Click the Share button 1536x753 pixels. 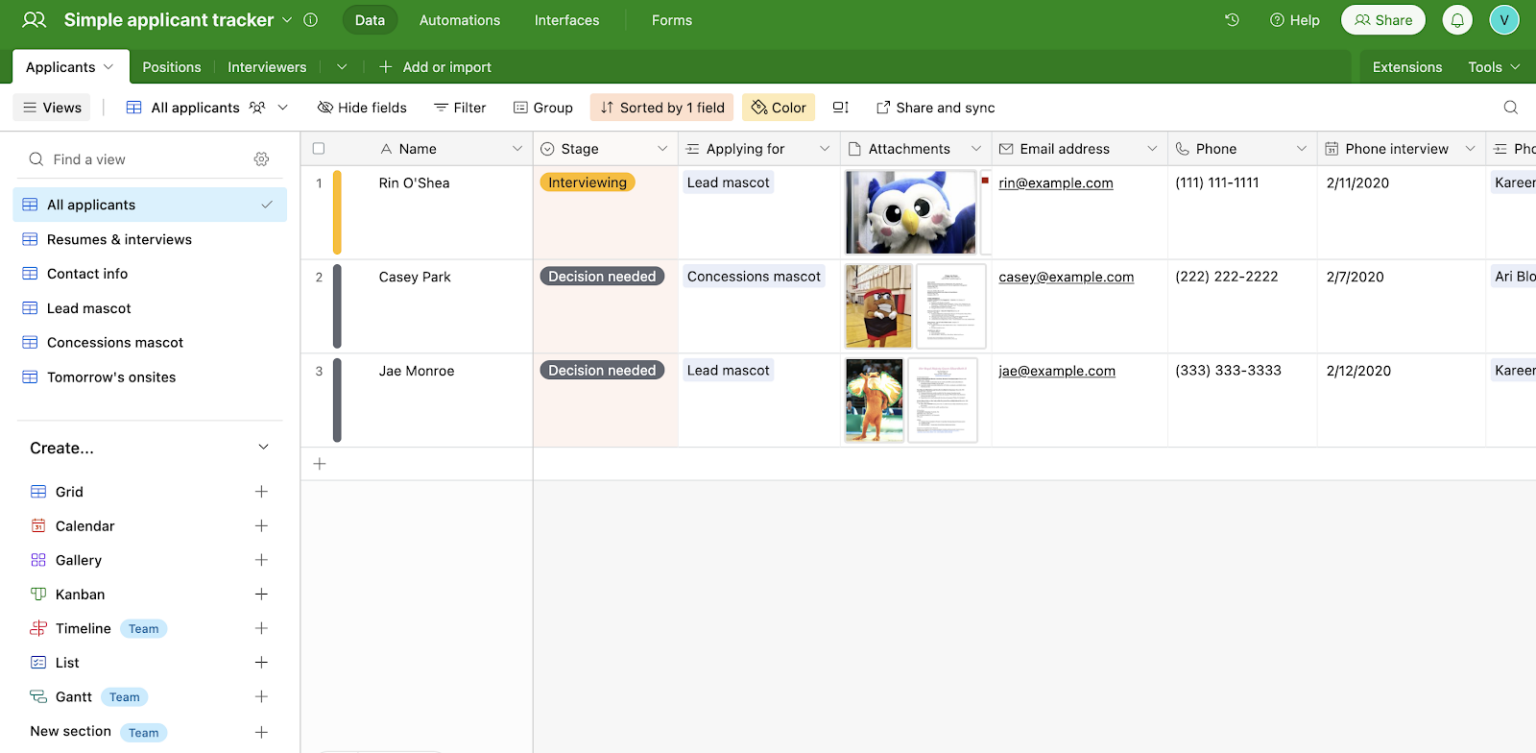tap(1383, 19)
